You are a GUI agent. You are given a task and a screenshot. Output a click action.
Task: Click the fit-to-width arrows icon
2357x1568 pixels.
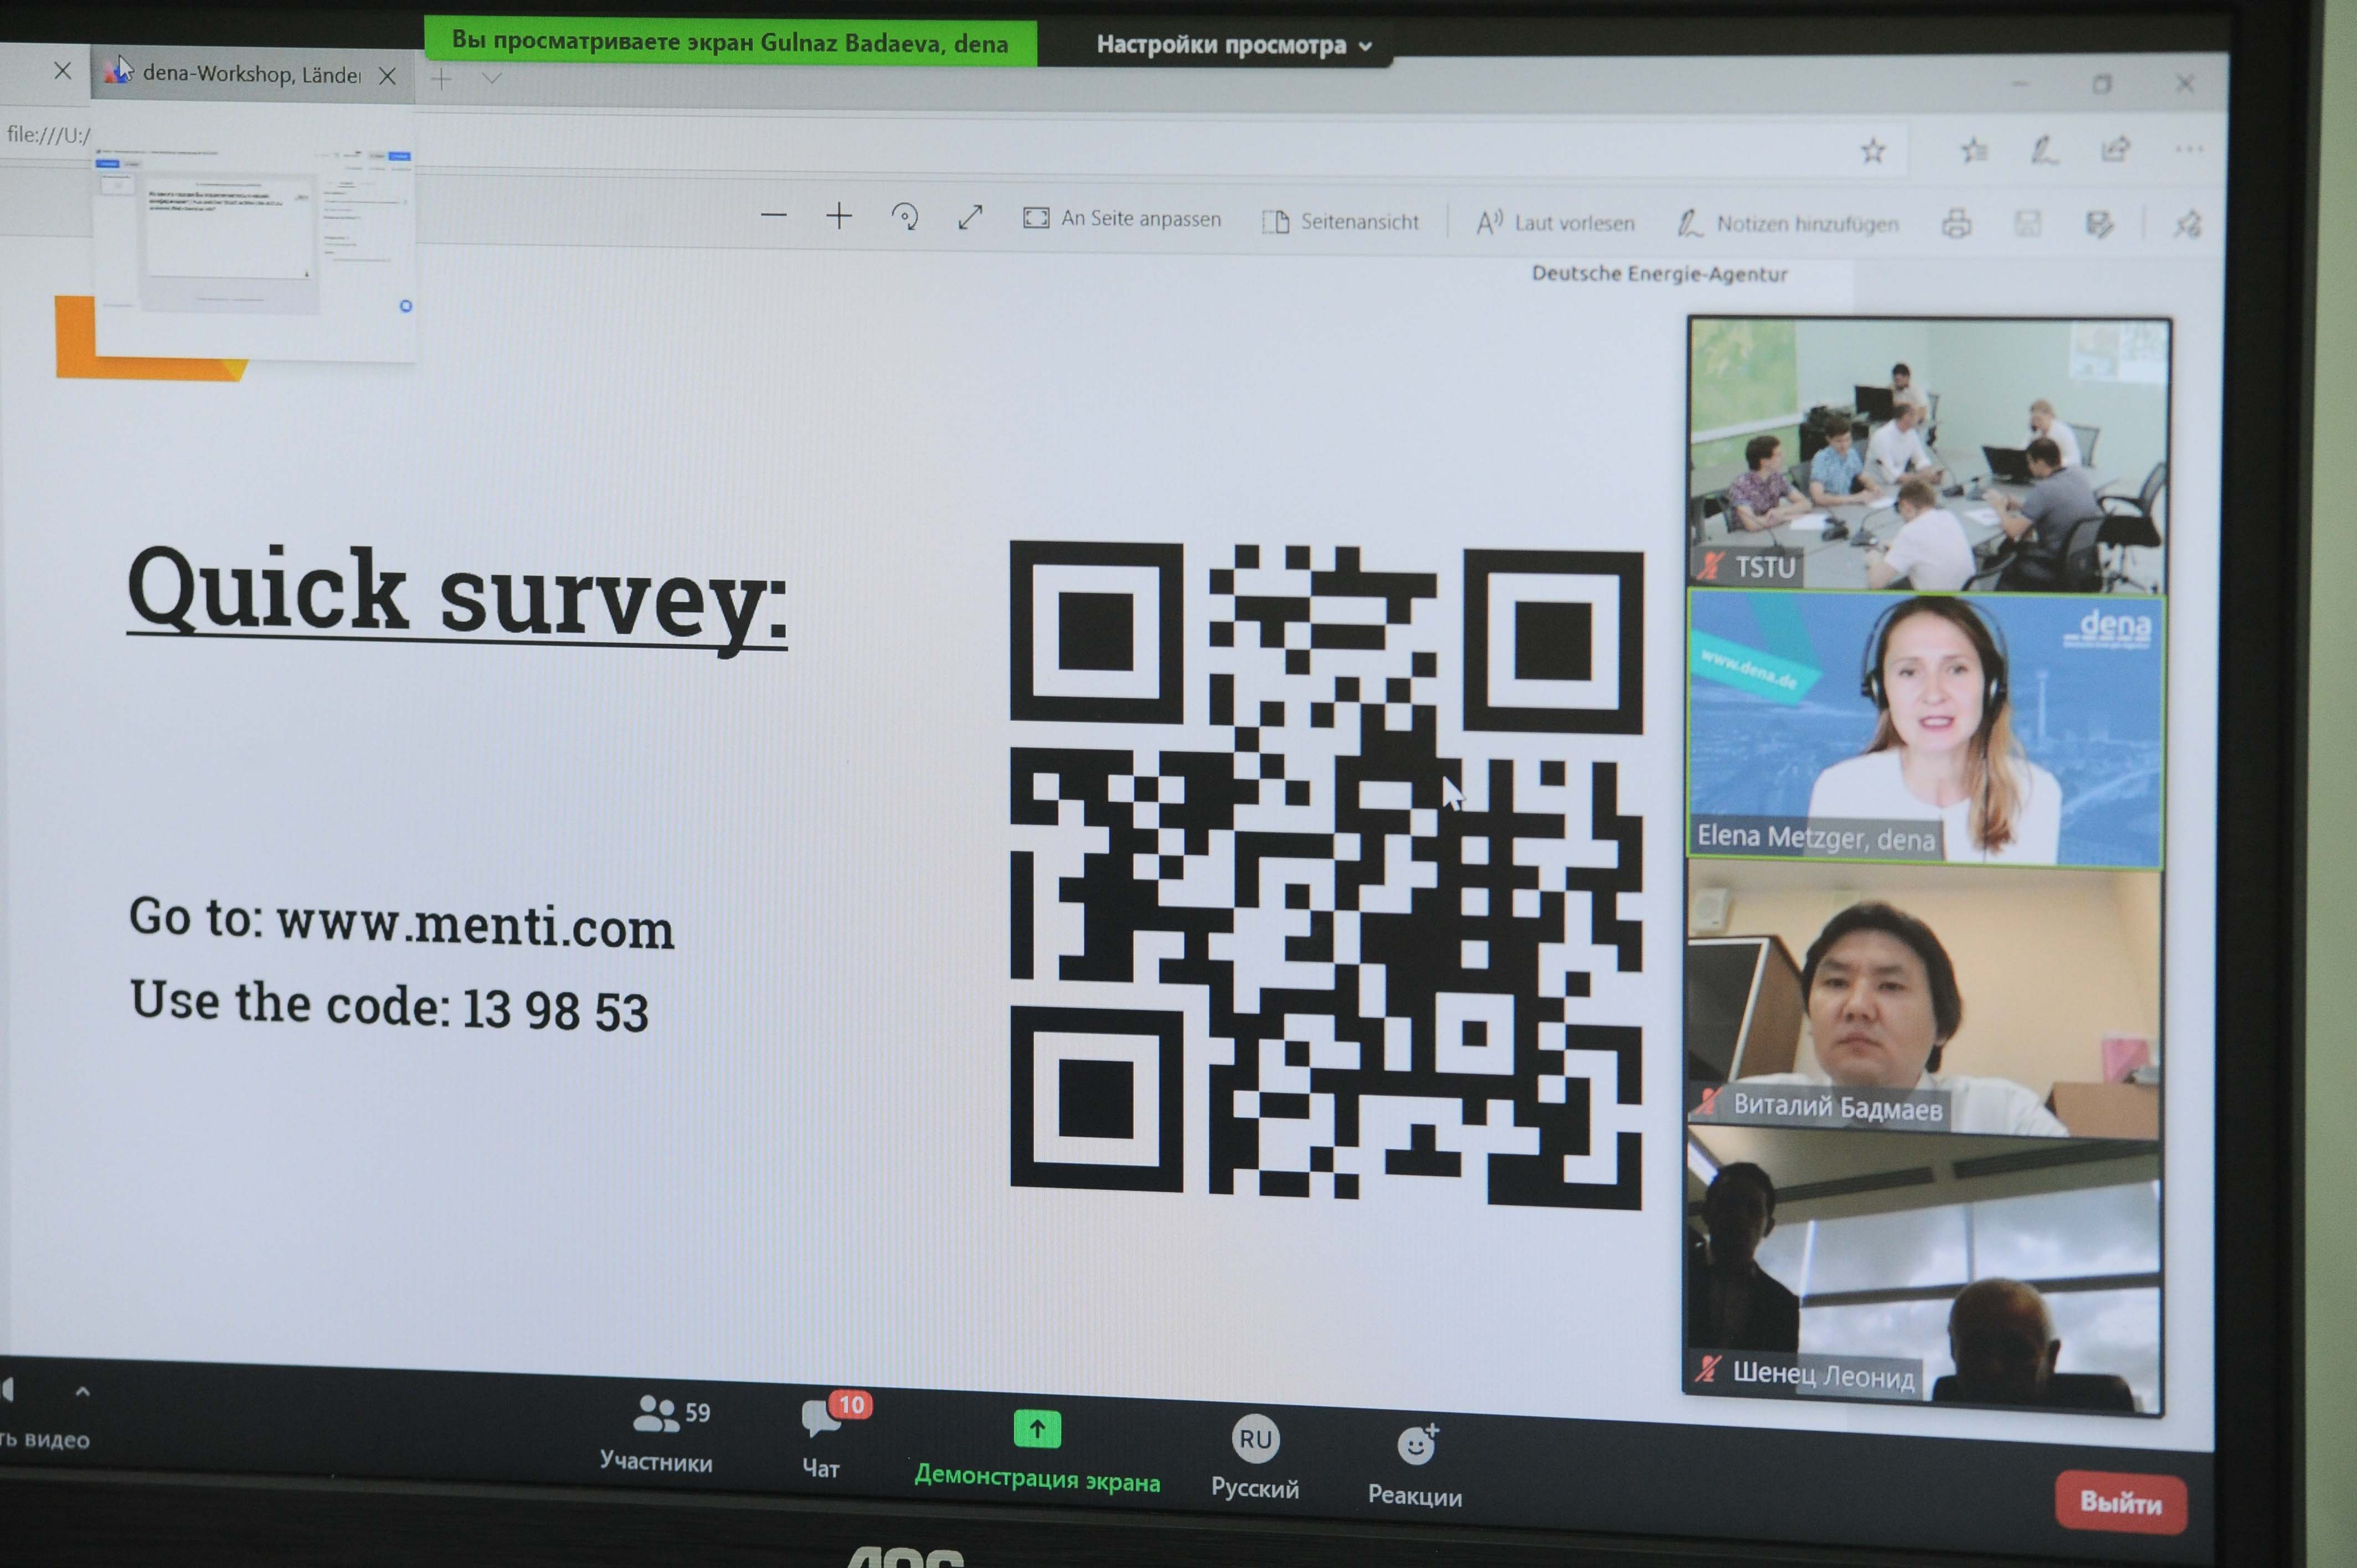click(970, 217)
